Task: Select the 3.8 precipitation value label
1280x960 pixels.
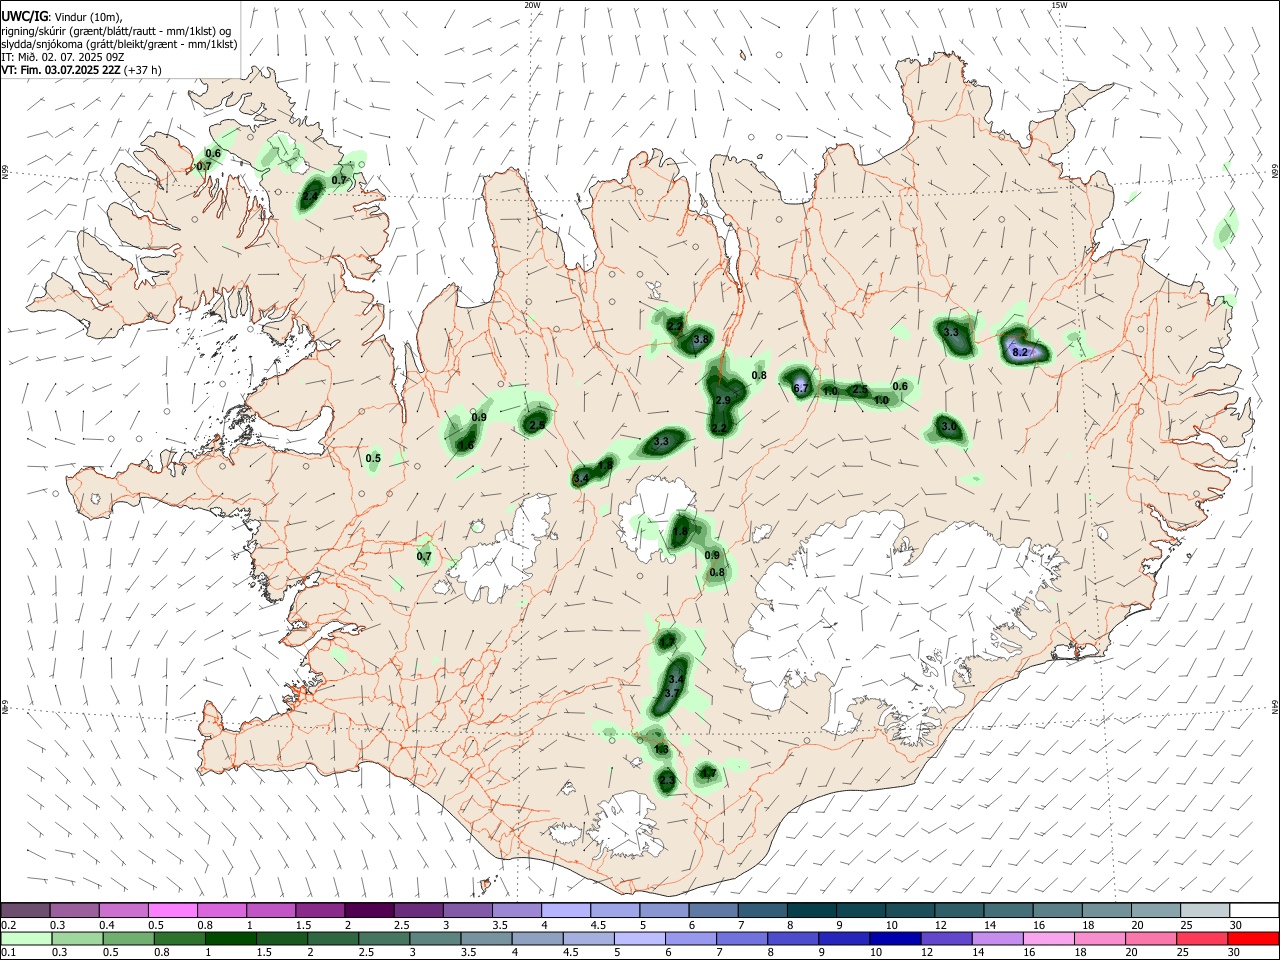Action: click(701, 340)
